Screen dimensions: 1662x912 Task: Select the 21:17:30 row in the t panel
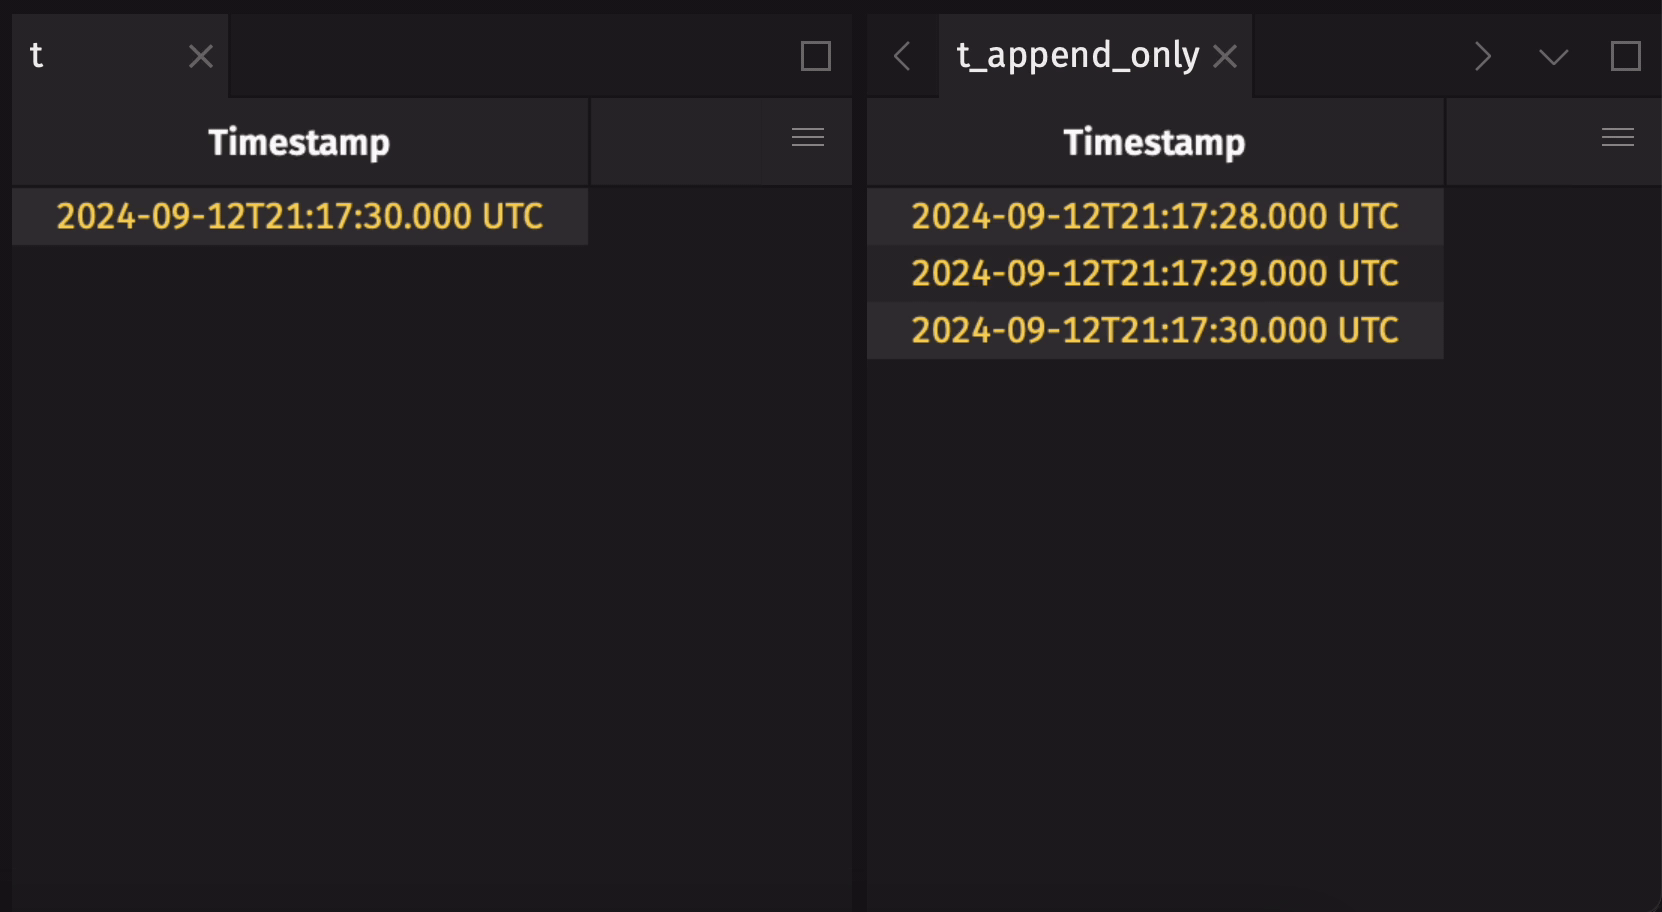[300, 216]
